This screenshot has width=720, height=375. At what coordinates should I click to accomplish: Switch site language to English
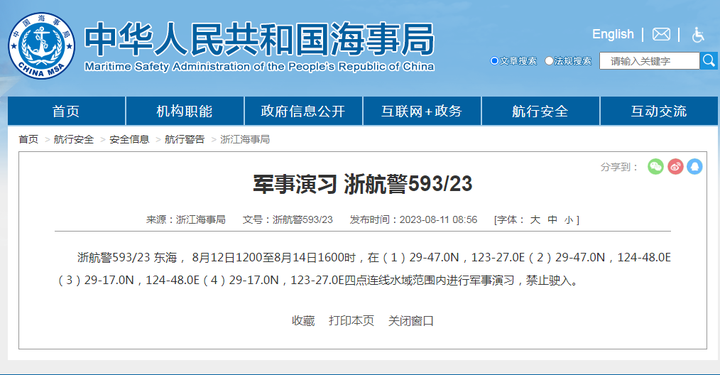[613, 34]
